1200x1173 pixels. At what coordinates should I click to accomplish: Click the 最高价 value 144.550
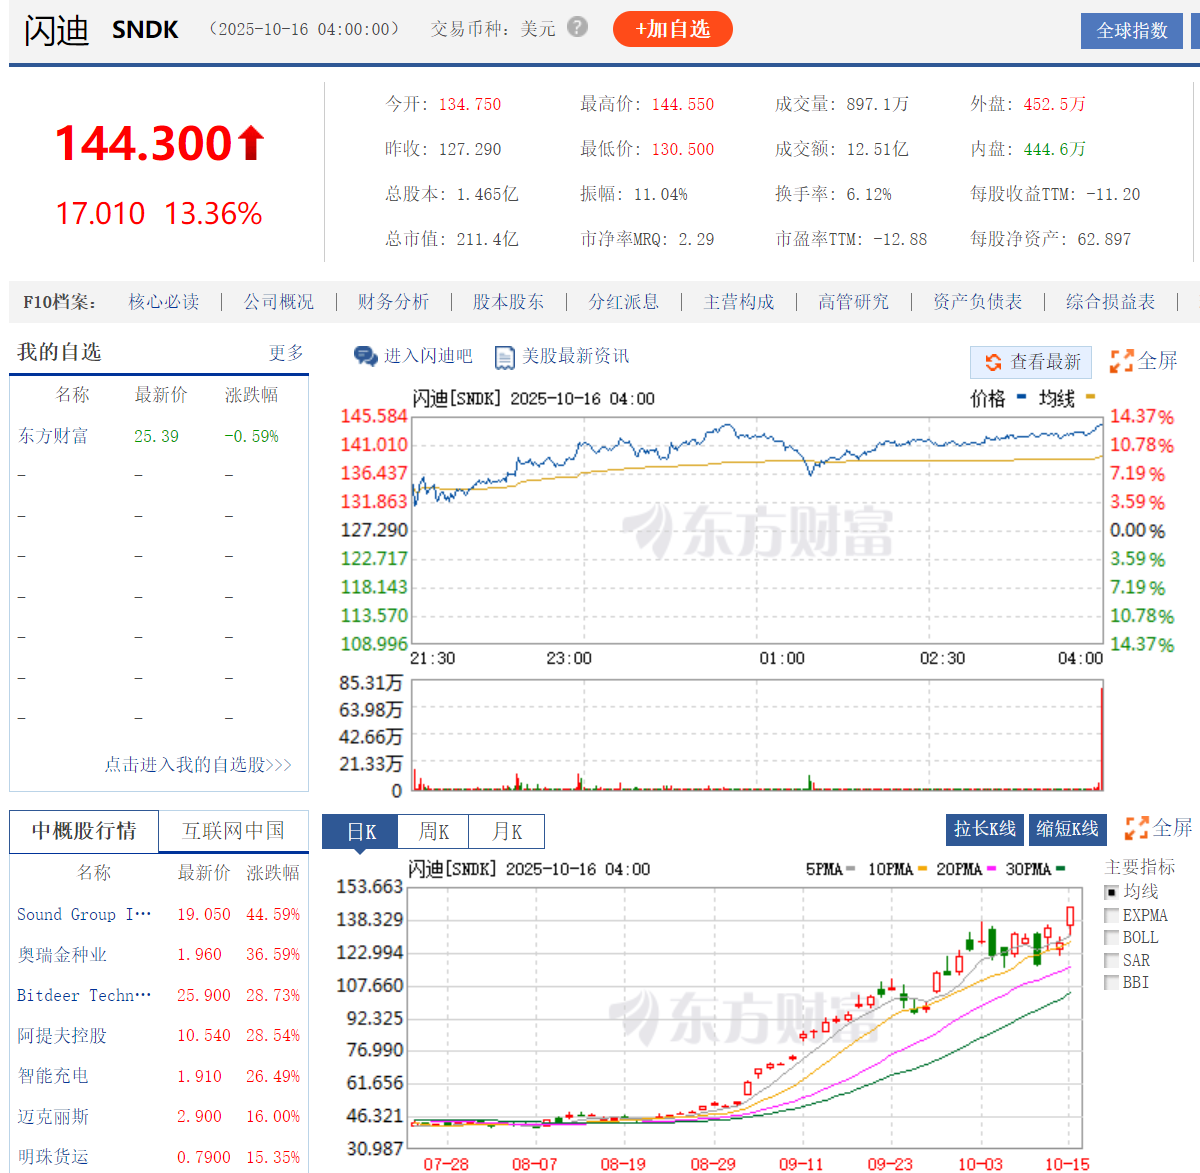coord(683,104)
